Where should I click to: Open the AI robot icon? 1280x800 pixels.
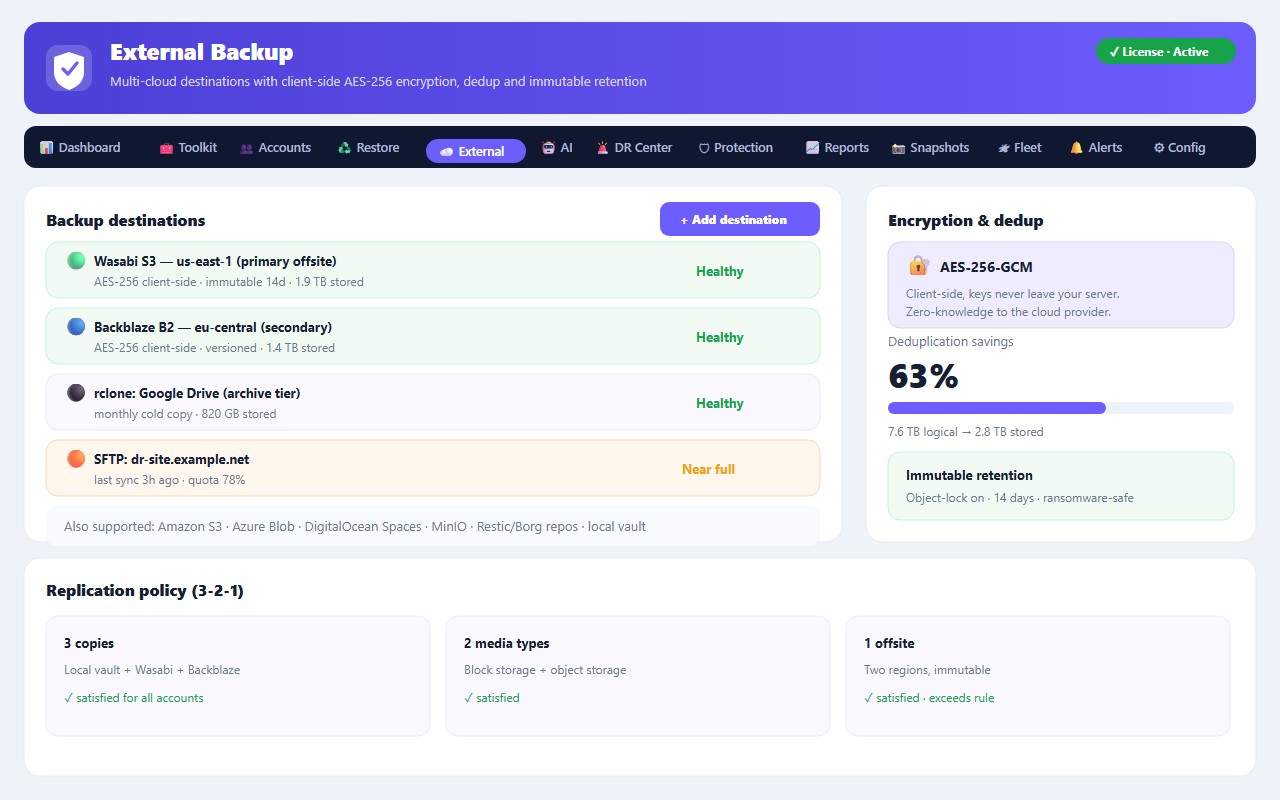click(548, 148)
